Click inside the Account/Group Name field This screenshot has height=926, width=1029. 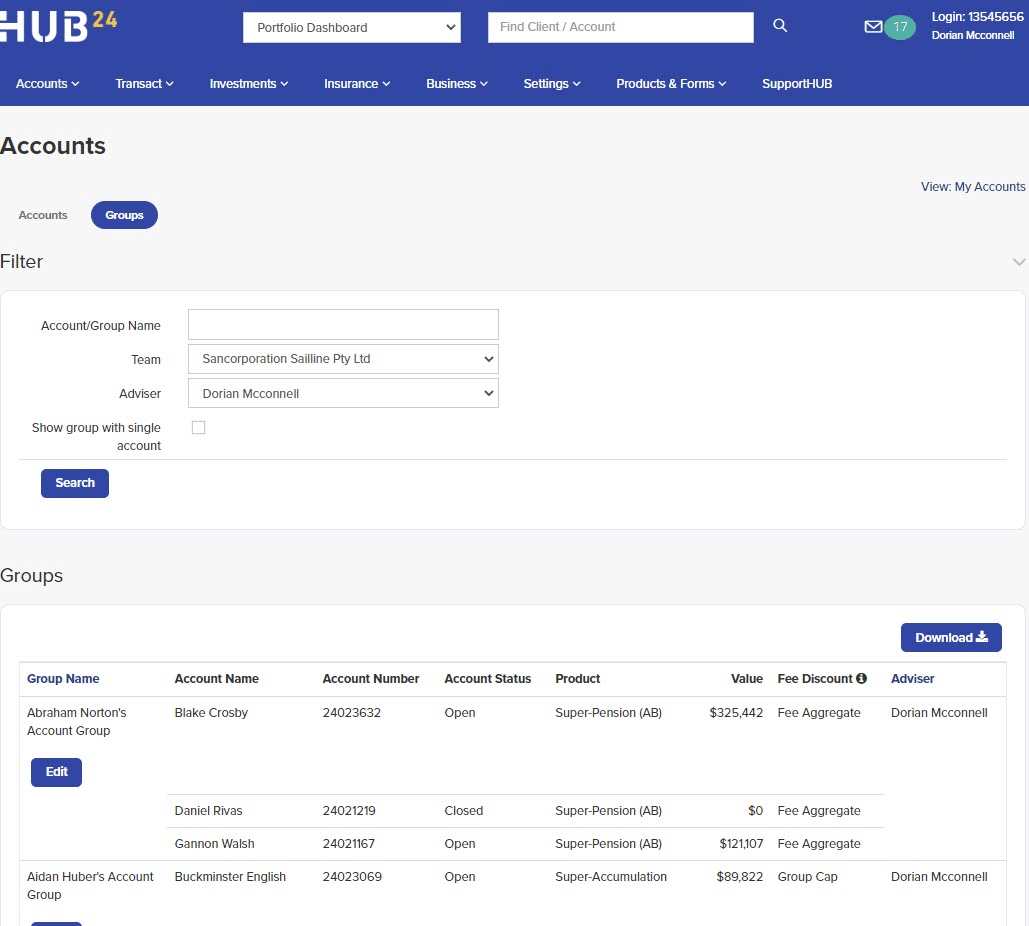click(x=343, y=324)
